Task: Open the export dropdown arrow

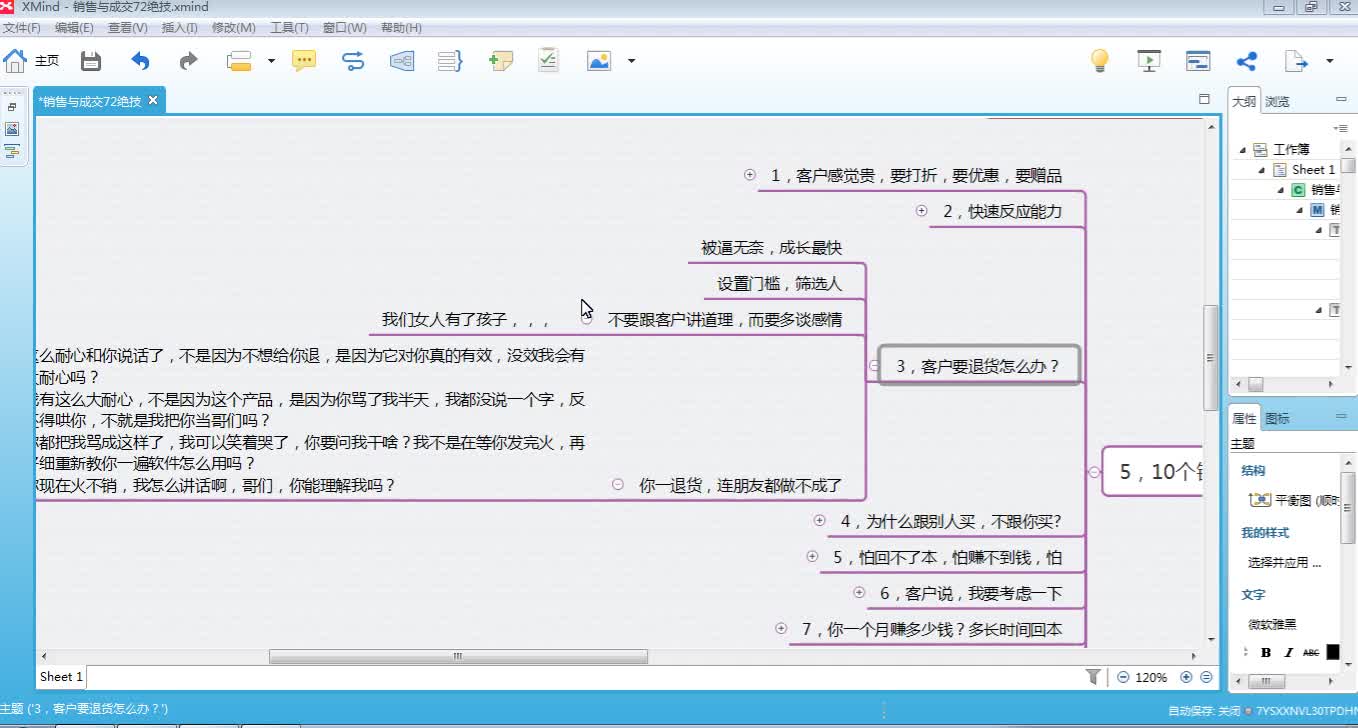Action: click(x=1330, y=61)
